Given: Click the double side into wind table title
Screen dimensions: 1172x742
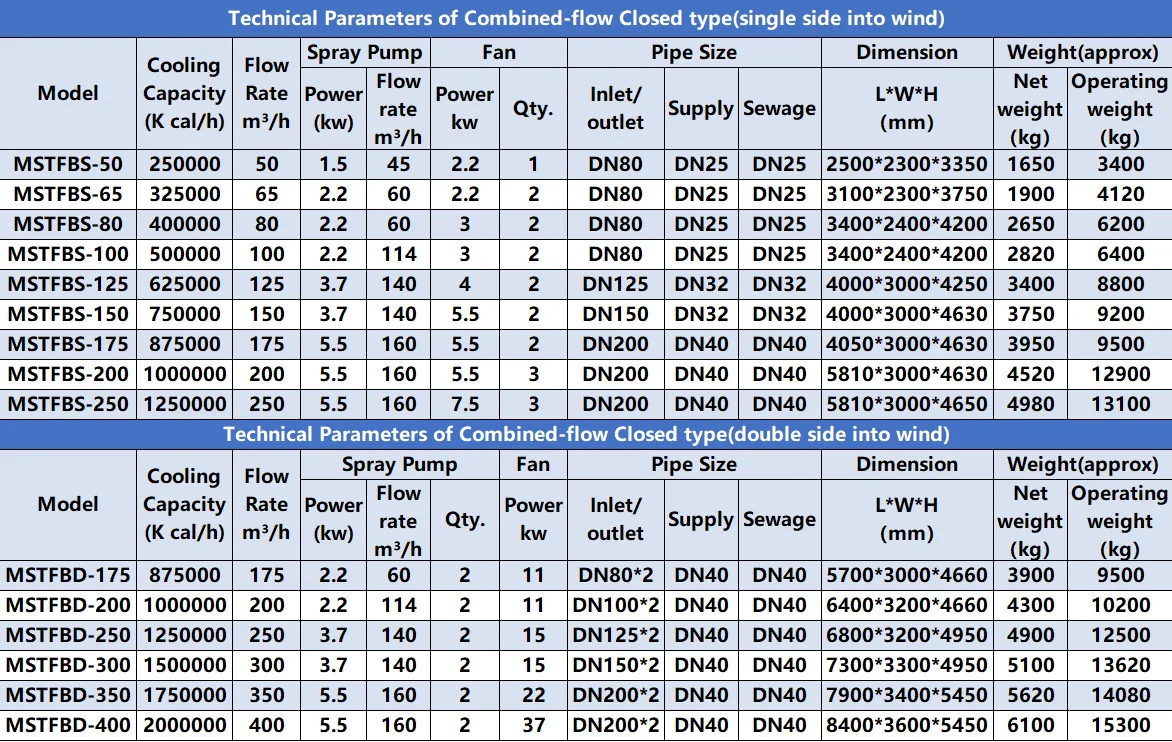Looking at the screenshot, I should [x=586, y=434].
